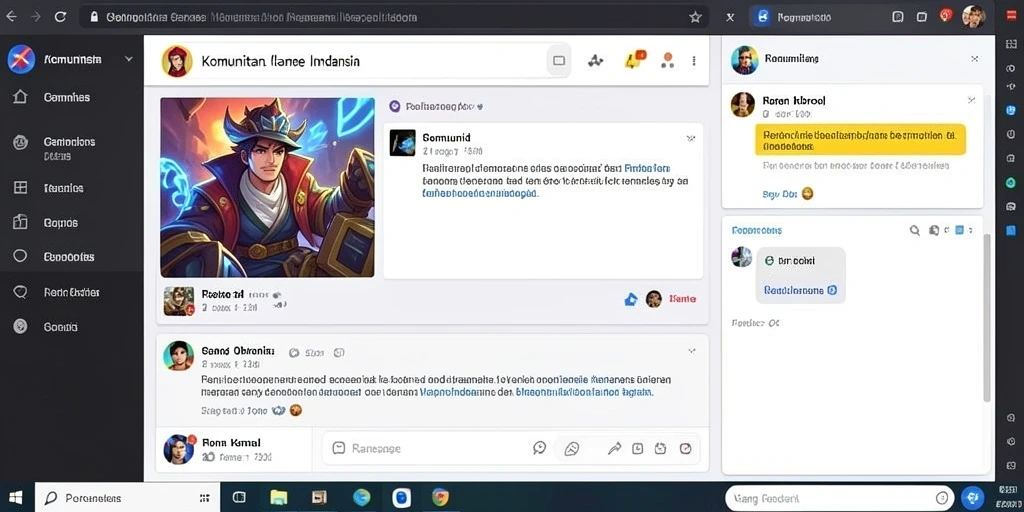1024x512 pixels.
Task: Collapse the Gennd Obronias post with its corner icon
Action: [x=692, y=351]
